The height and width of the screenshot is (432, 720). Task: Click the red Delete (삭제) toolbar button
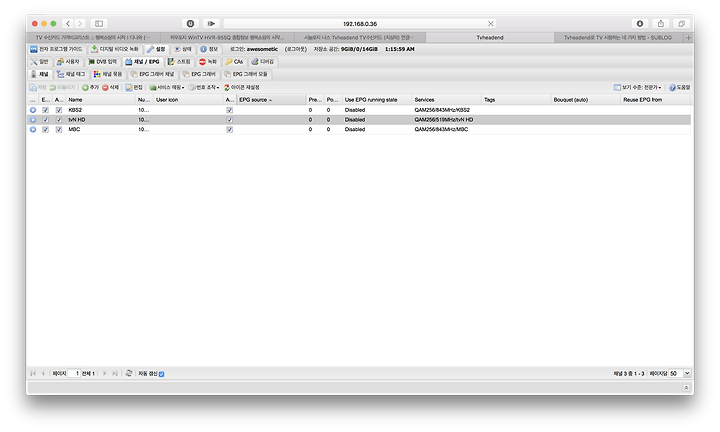point(110,87)
